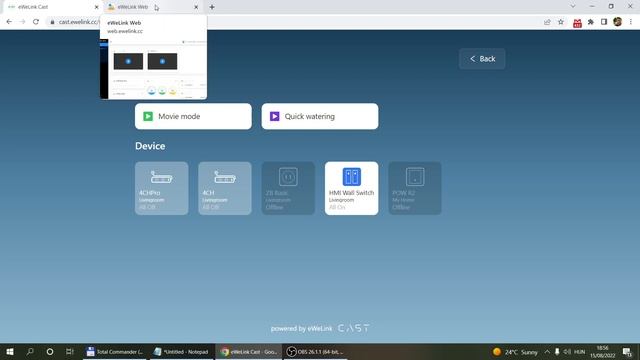Bookmark this page with the star
Screen dimensions: 640x360
click(x=561, y=22)
